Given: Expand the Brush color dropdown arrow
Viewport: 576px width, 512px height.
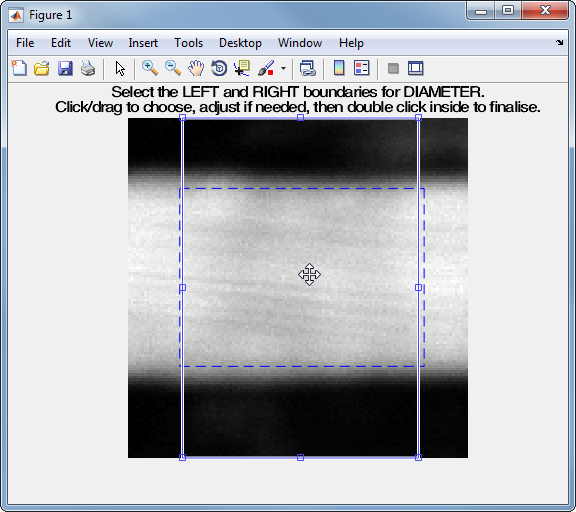Looking at the screenshot, I should tap(283, 68).
